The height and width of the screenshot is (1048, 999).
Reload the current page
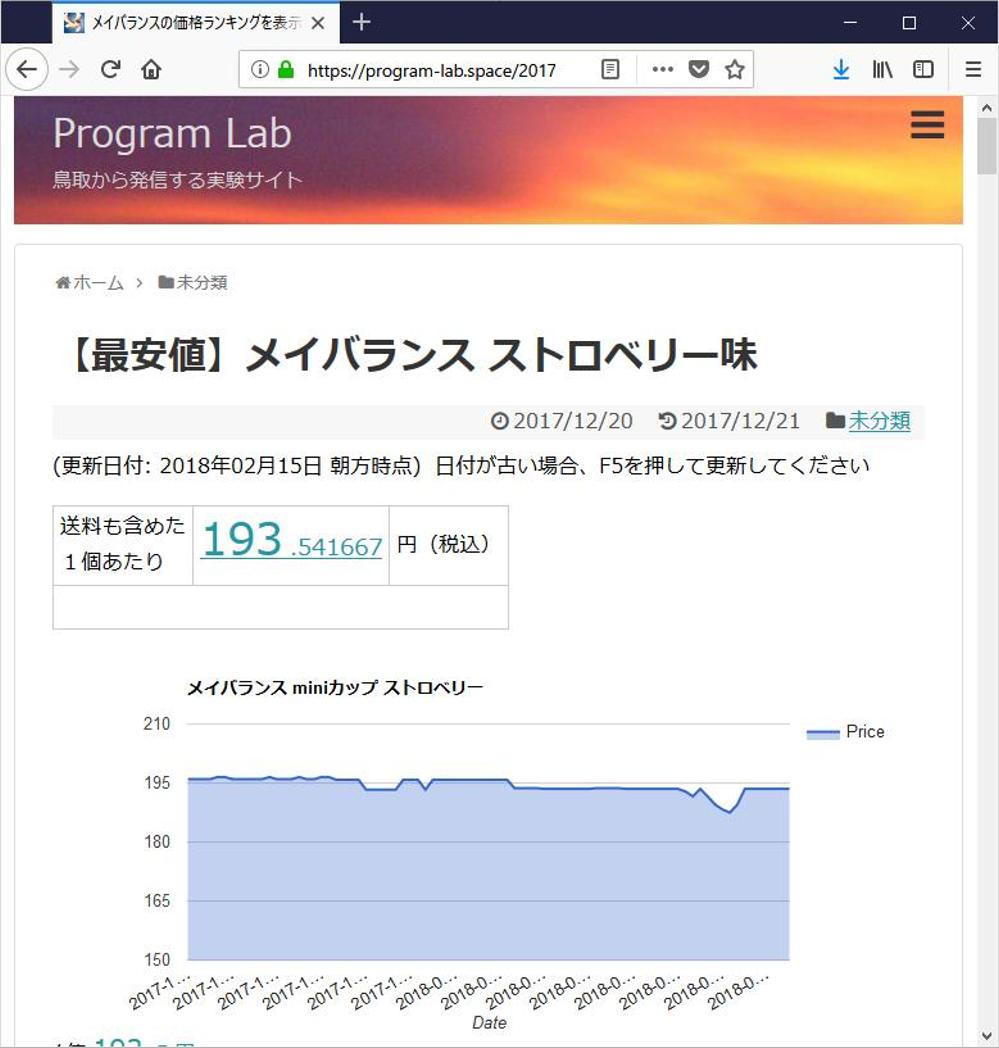[110, 69]
